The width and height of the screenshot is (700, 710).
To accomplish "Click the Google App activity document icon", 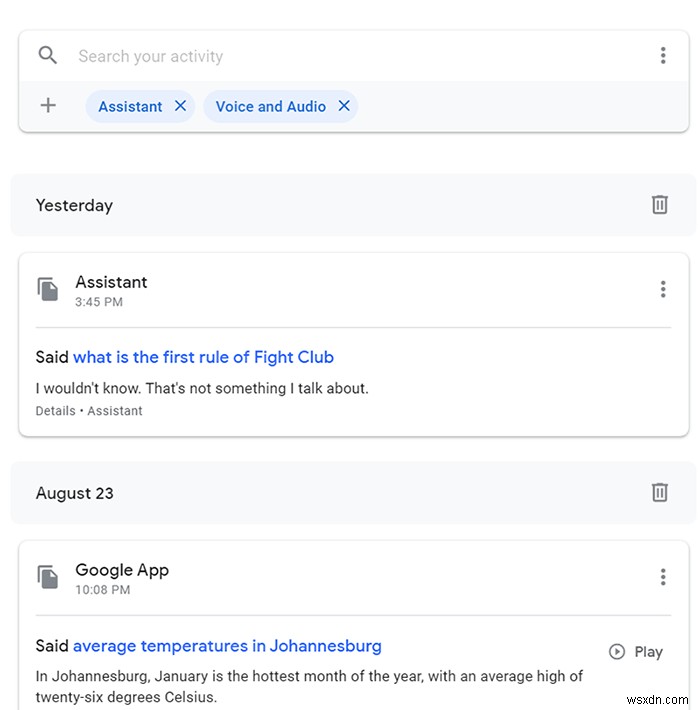I will 48,578.
